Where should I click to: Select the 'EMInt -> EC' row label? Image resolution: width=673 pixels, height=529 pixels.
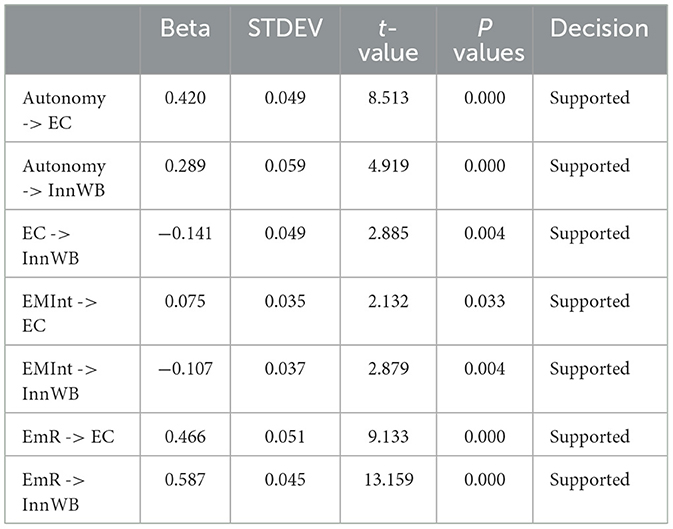coord(58,311)
